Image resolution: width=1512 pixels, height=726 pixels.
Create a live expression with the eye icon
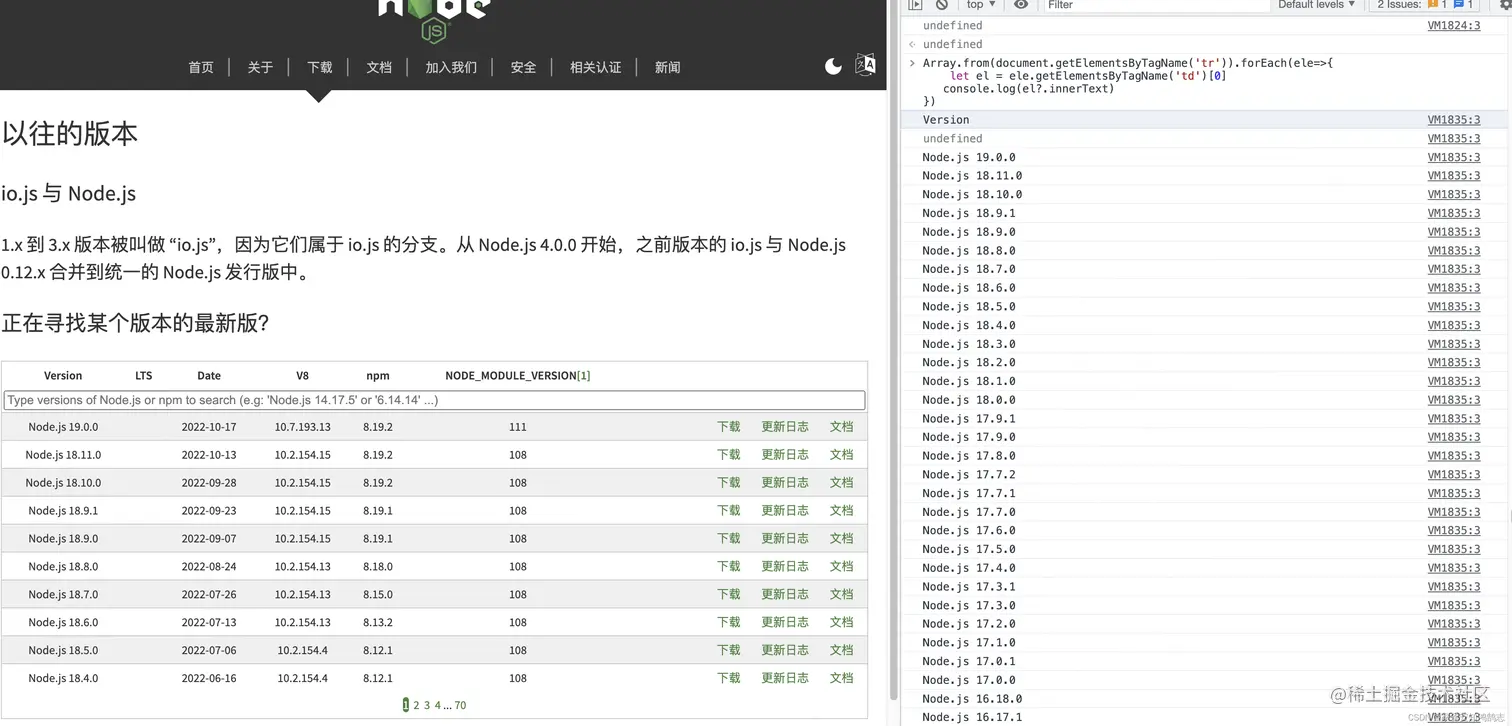pyautogui.click(x=1020, y=5)
